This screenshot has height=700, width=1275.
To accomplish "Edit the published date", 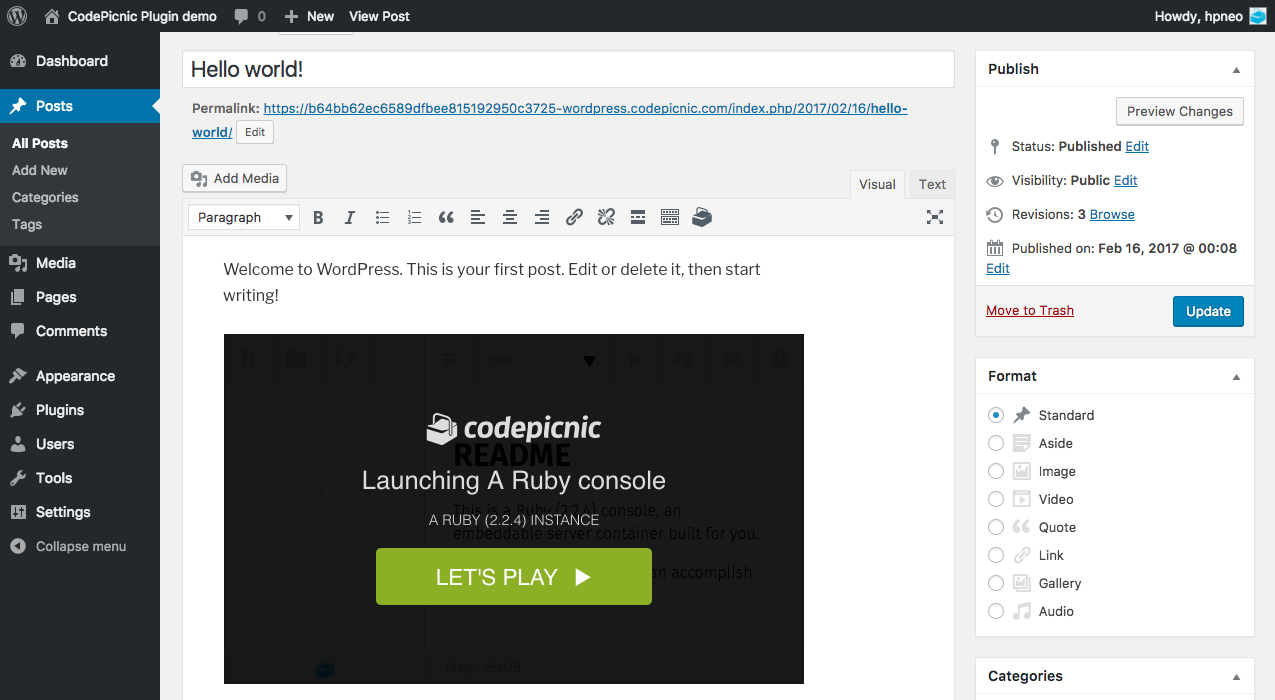I will pyautogui.click(x=998, y=268).
